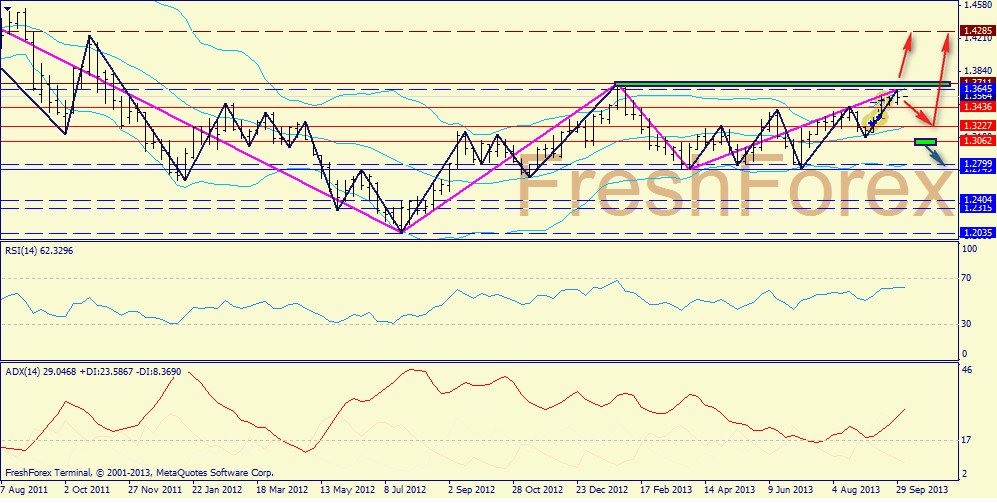Click the 2 Sep 2012 date label
Viewport: 997px width, 503px height.
pyautogui.click(x=471, y=490)
